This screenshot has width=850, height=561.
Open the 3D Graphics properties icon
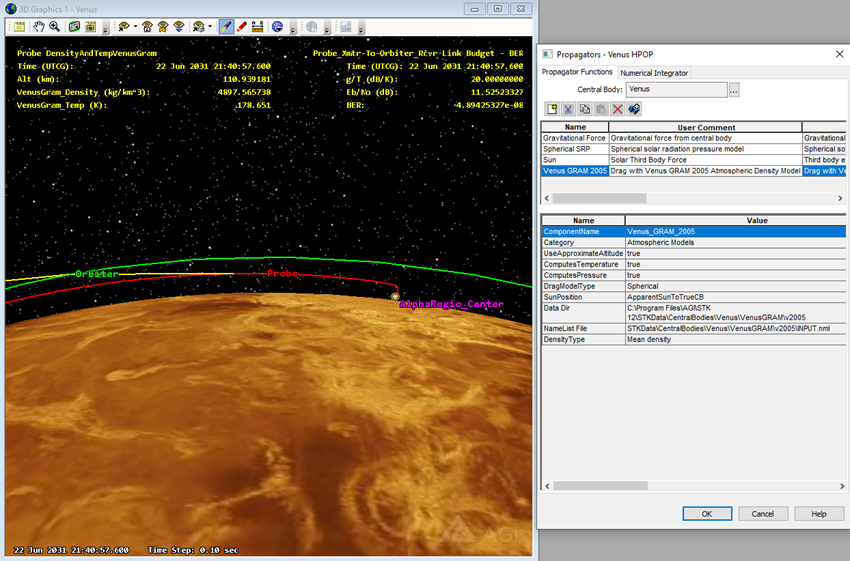tap(20, 27)
